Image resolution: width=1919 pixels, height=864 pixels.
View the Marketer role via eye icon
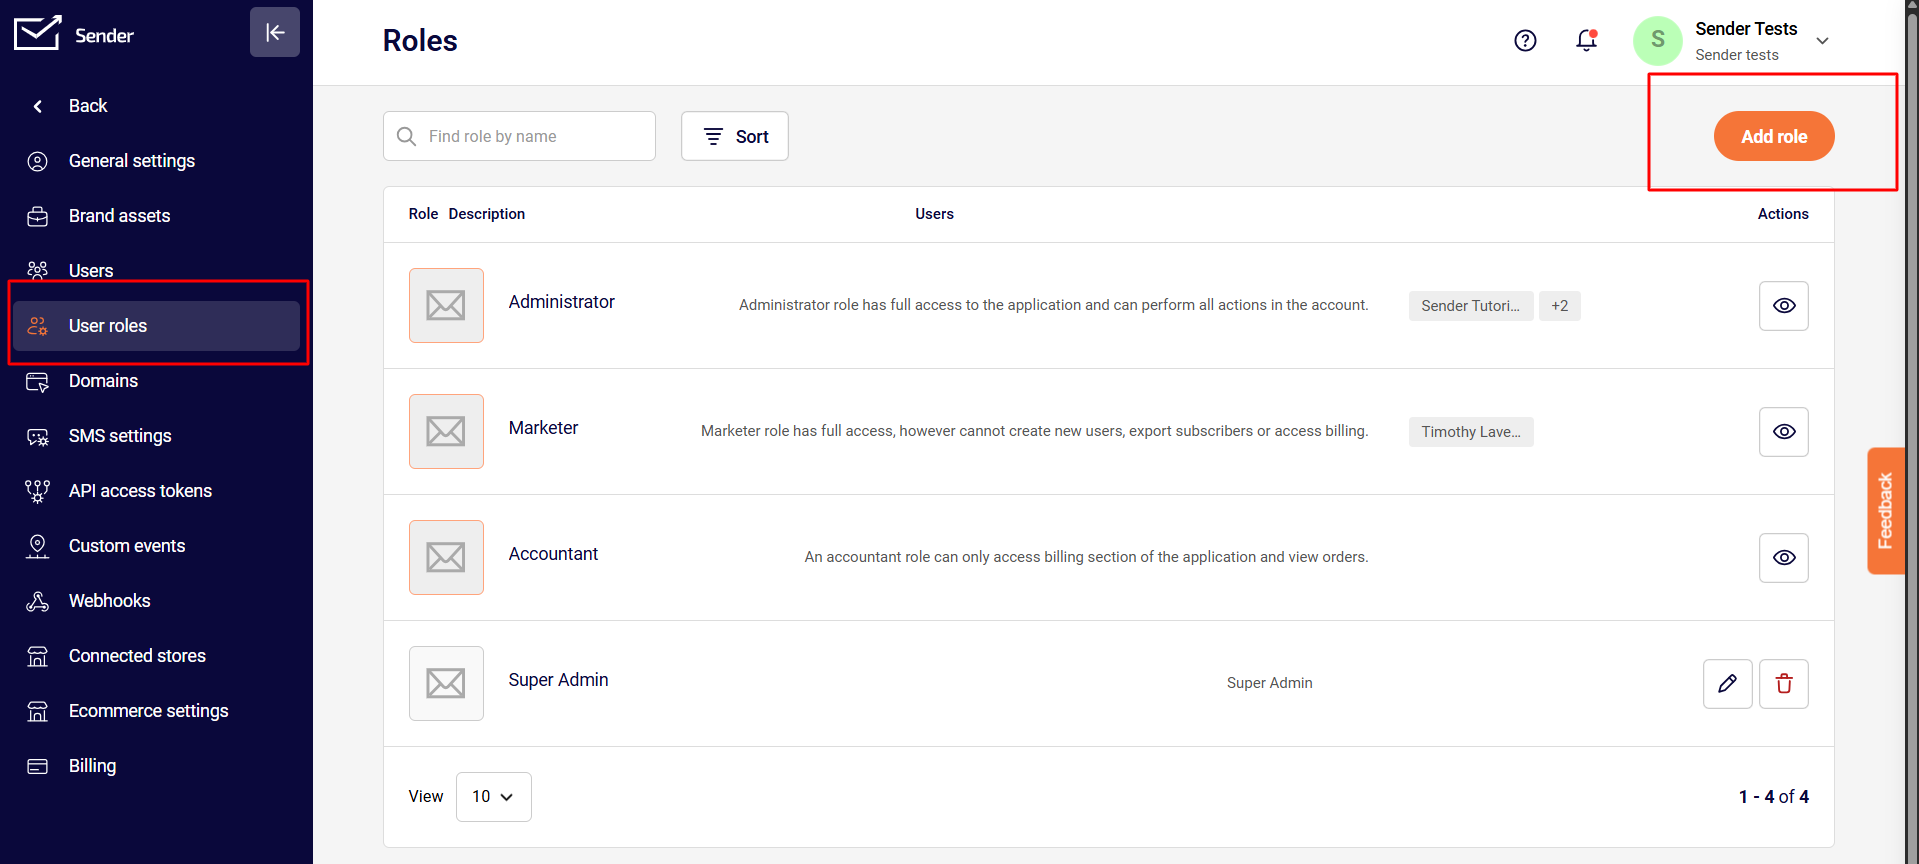click(1784, 432)
